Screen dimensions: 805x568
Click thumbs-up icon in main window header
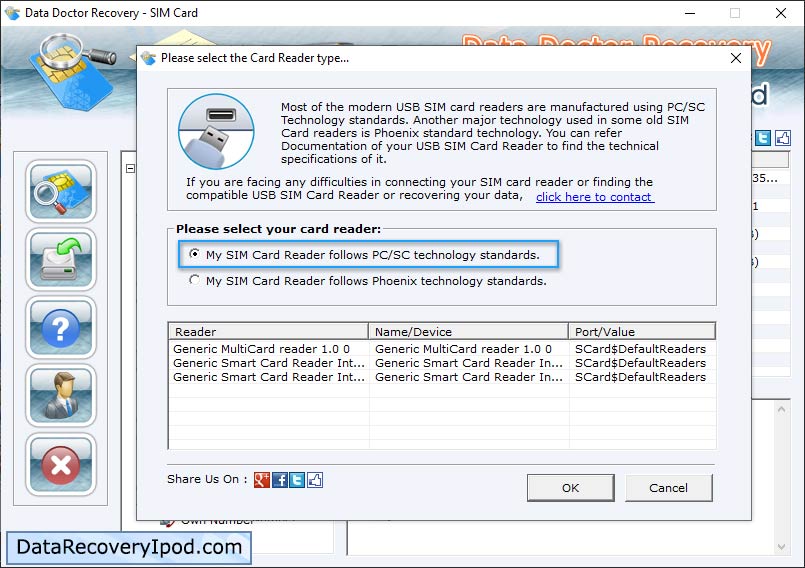tap(782, 138)
